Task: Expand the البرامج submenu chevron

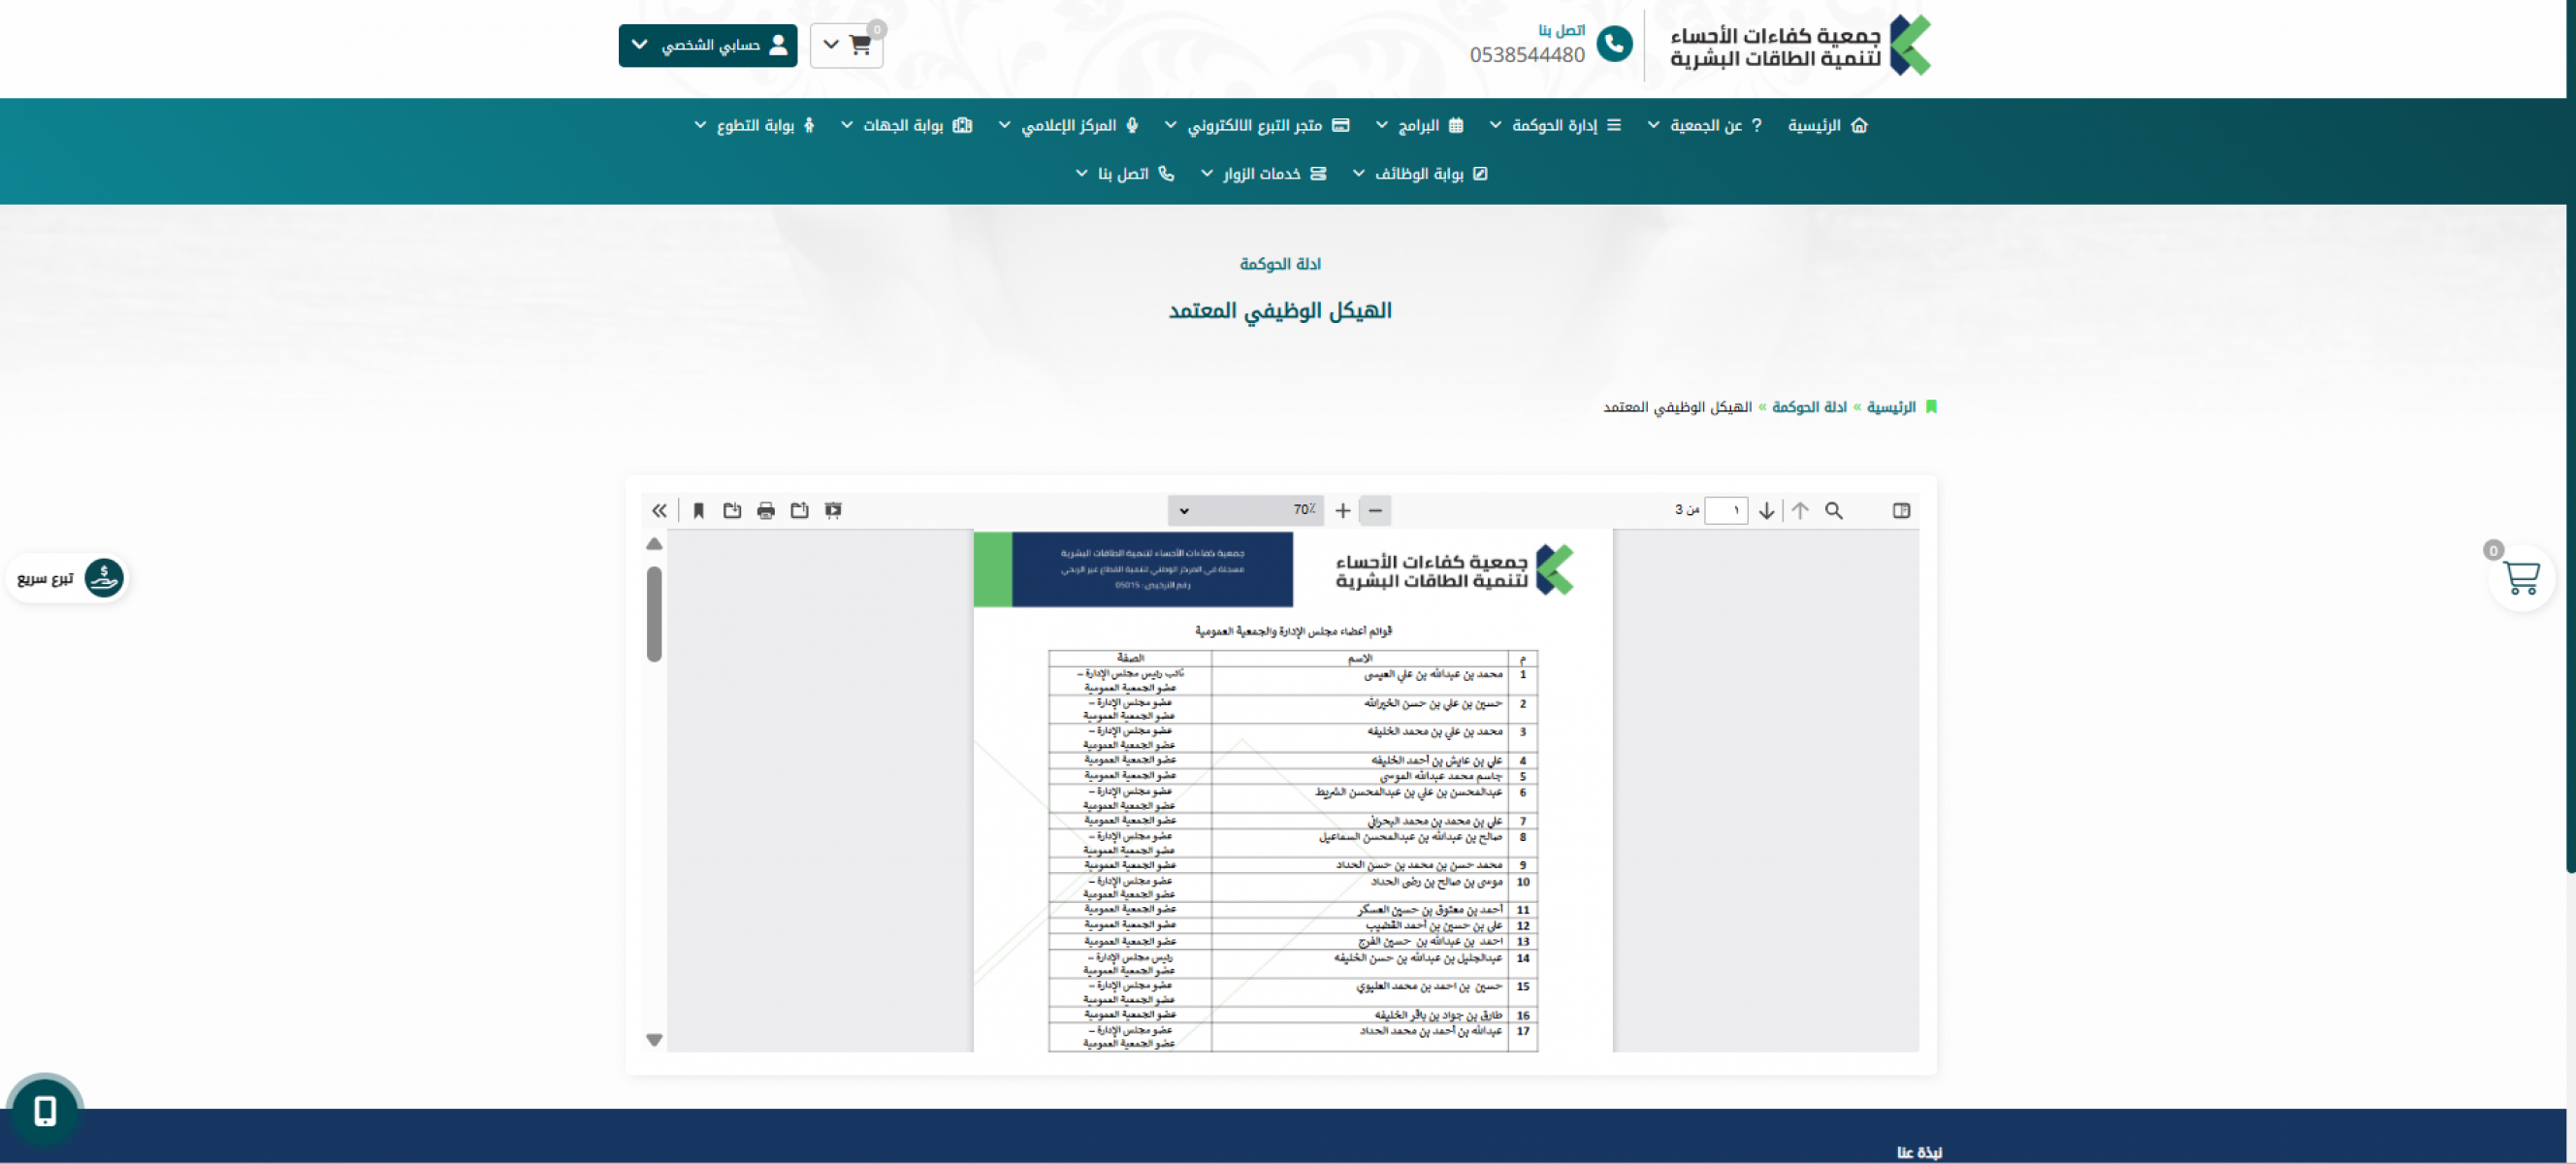Action: click(1381, 125)
